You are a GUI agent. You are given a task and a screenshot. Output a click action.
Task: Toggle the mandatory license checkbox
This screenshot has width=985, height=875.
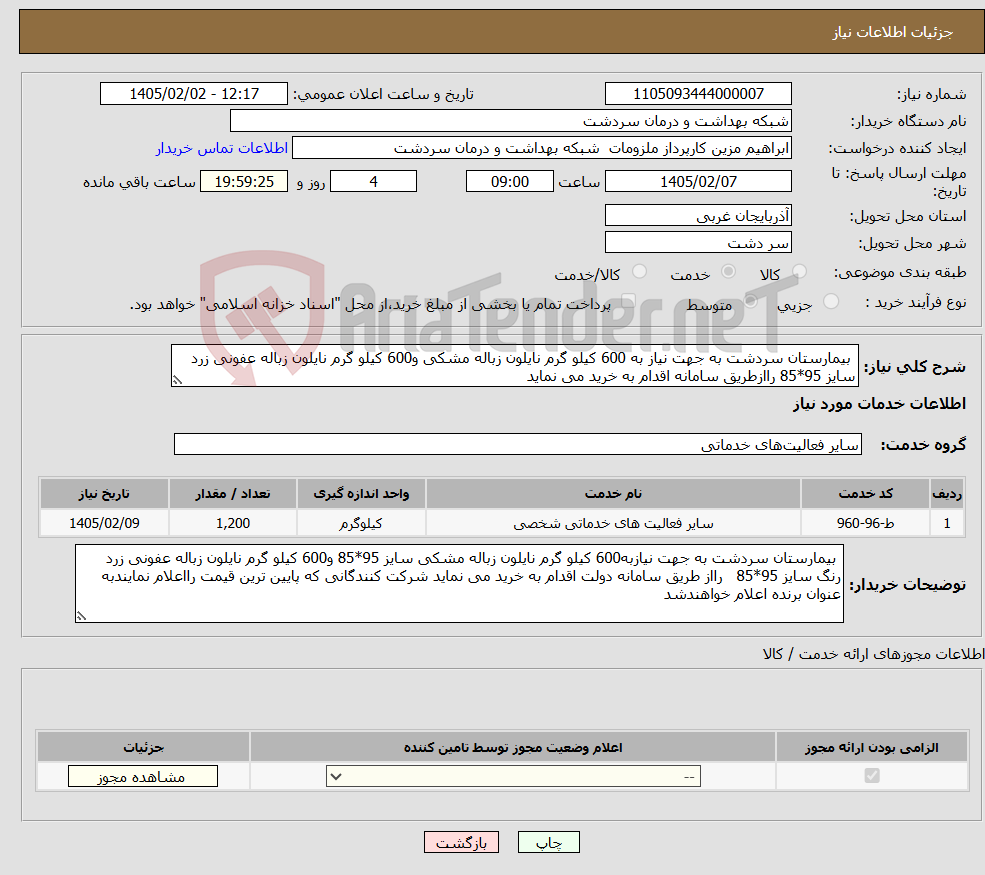pyautogui.click(x=872, y=776)
